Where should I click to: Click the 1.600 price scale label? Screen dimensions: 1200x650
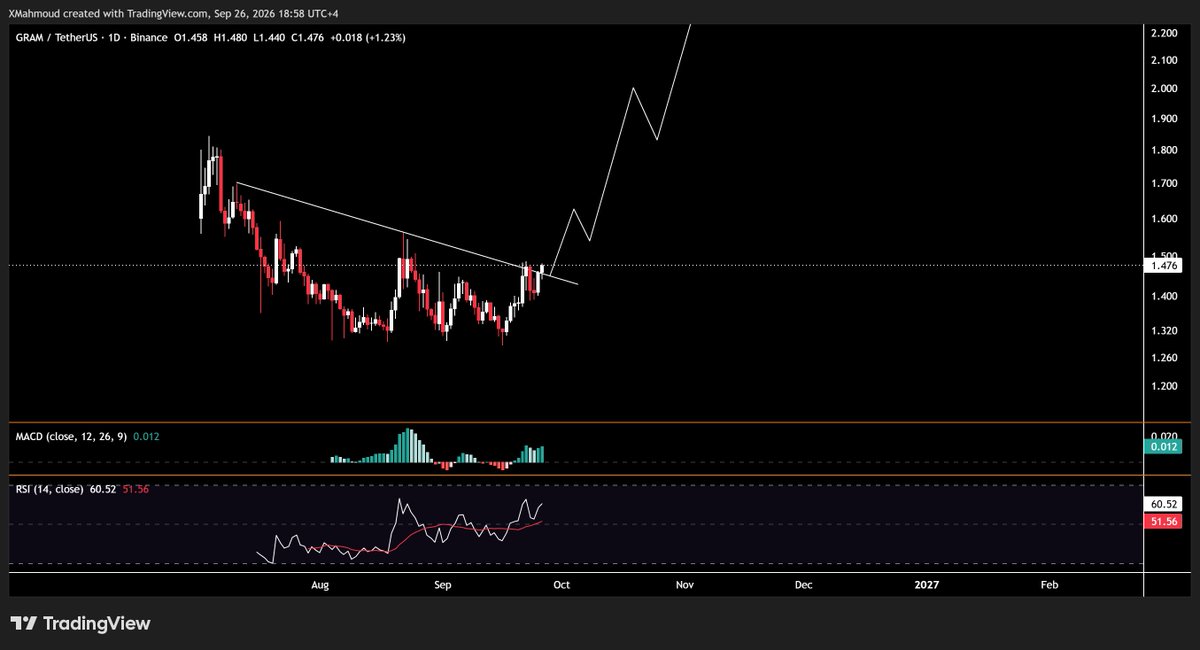[x=1162, y=219]
